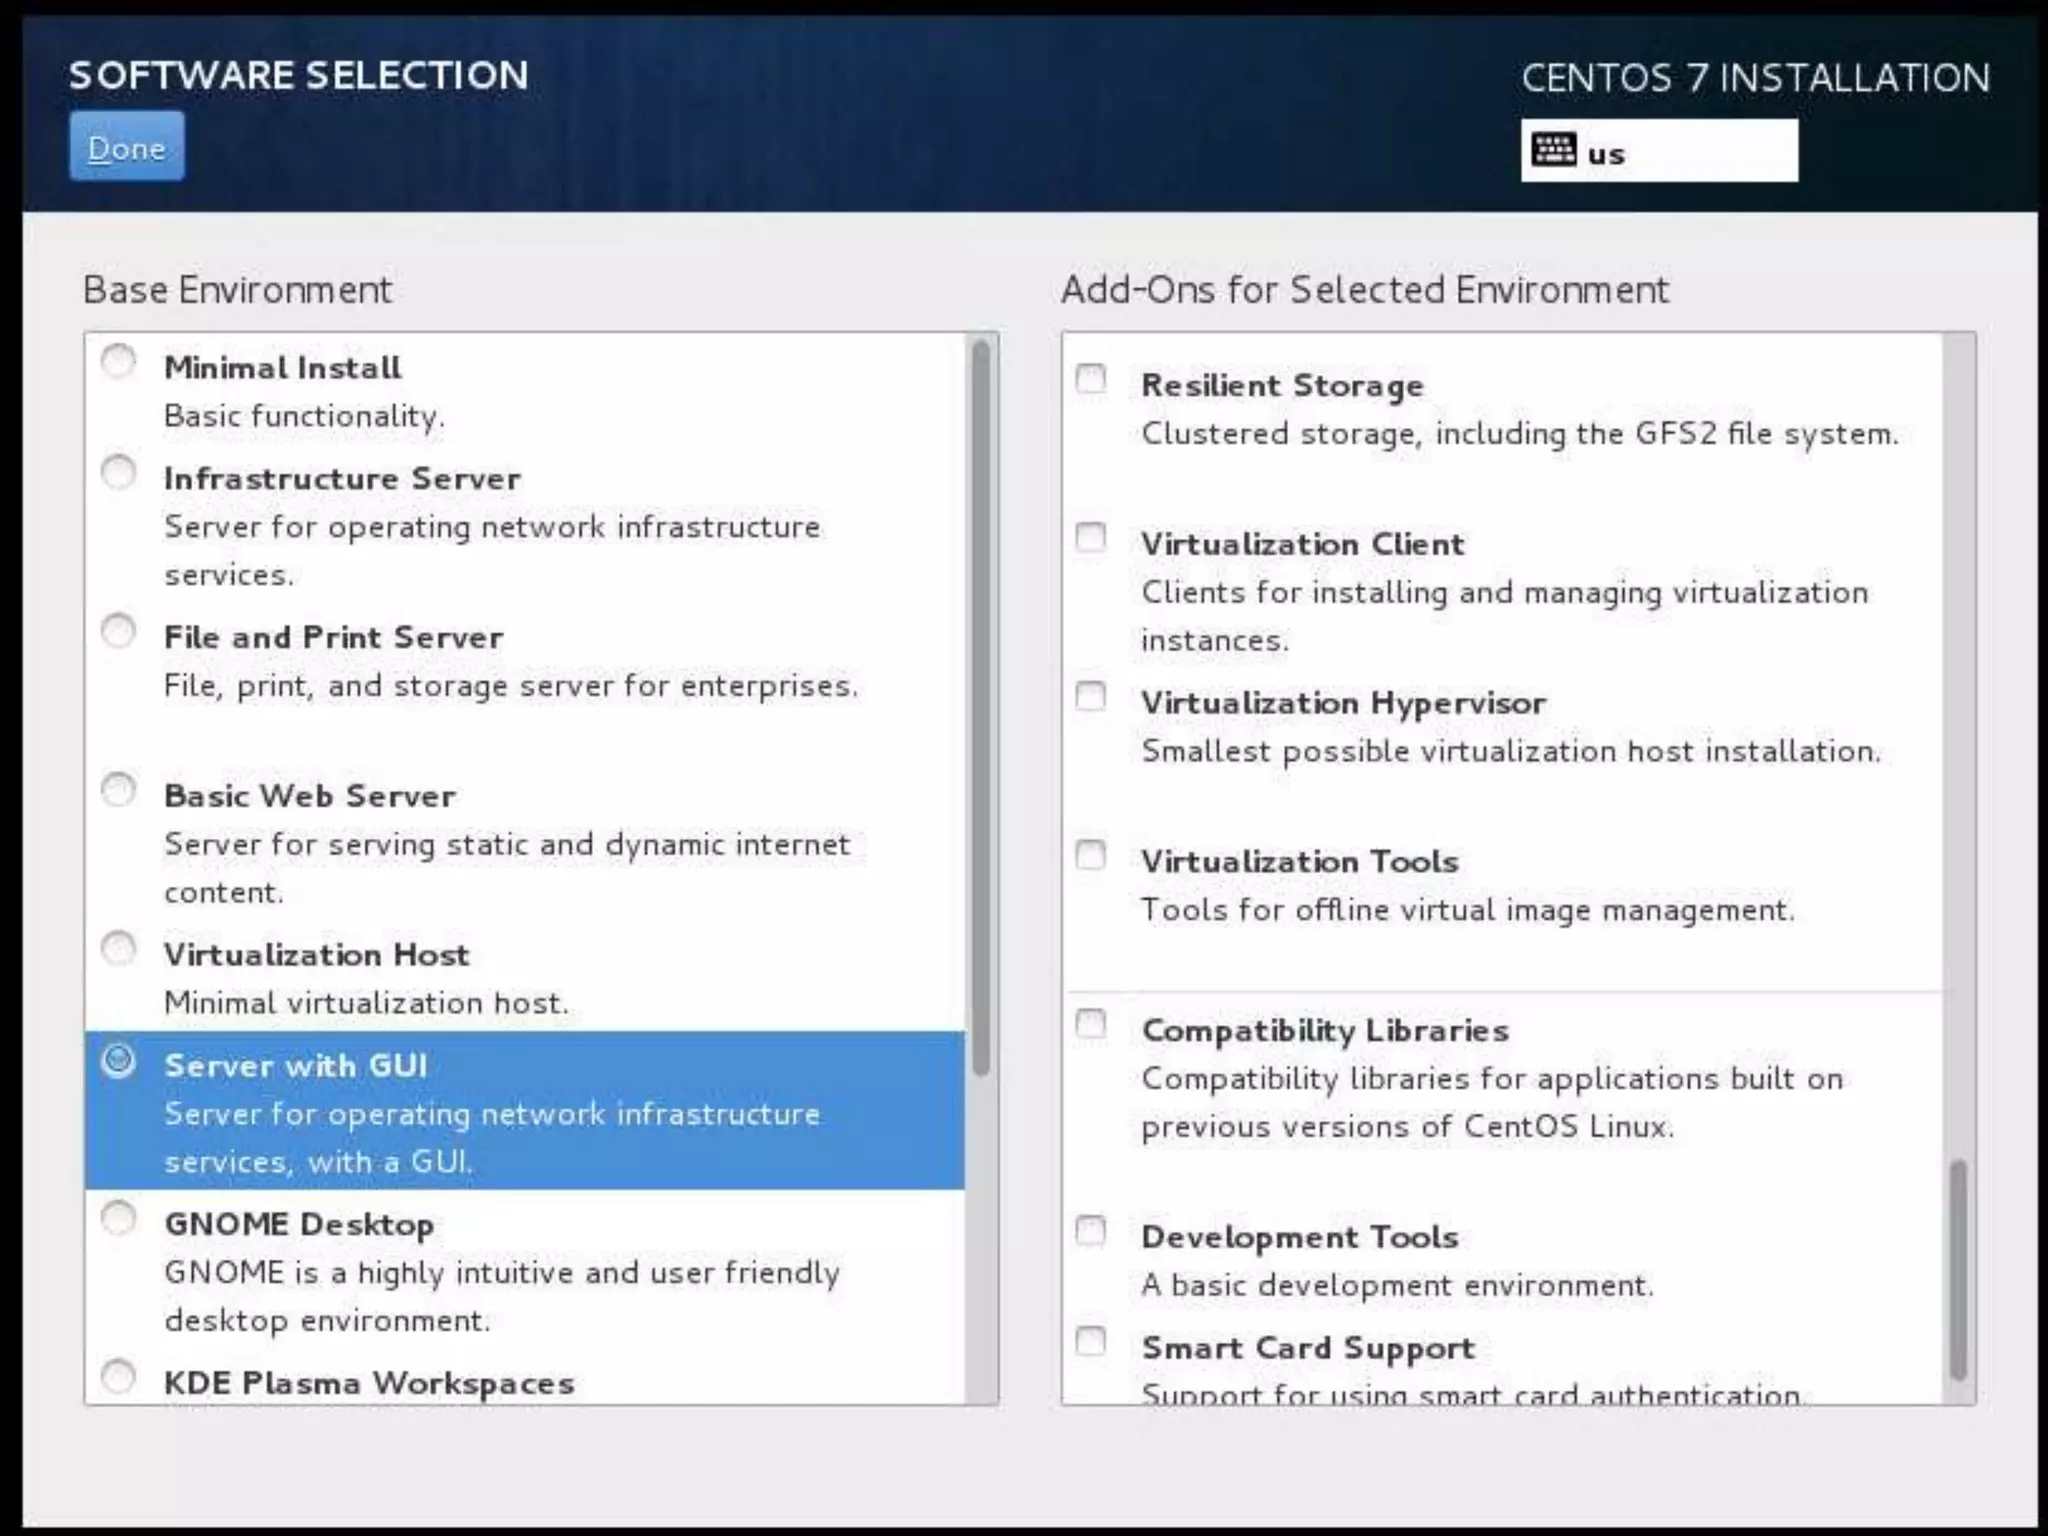Select Infrastructure Server base environment
2048x1536 pixels.
(119, 472)
